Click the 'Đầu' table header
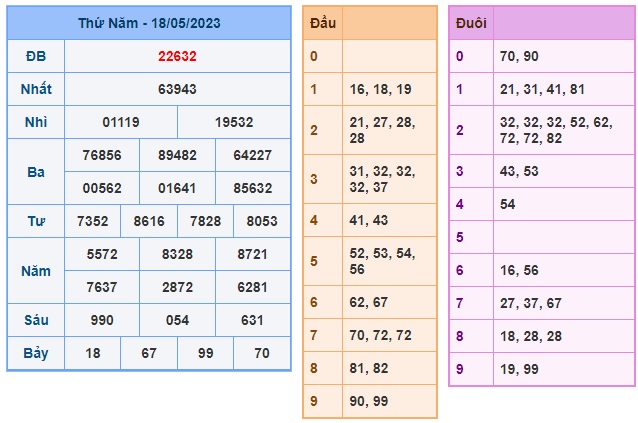Image resolution: width=638 pixels, height=423 pixels. pos(323,23)
